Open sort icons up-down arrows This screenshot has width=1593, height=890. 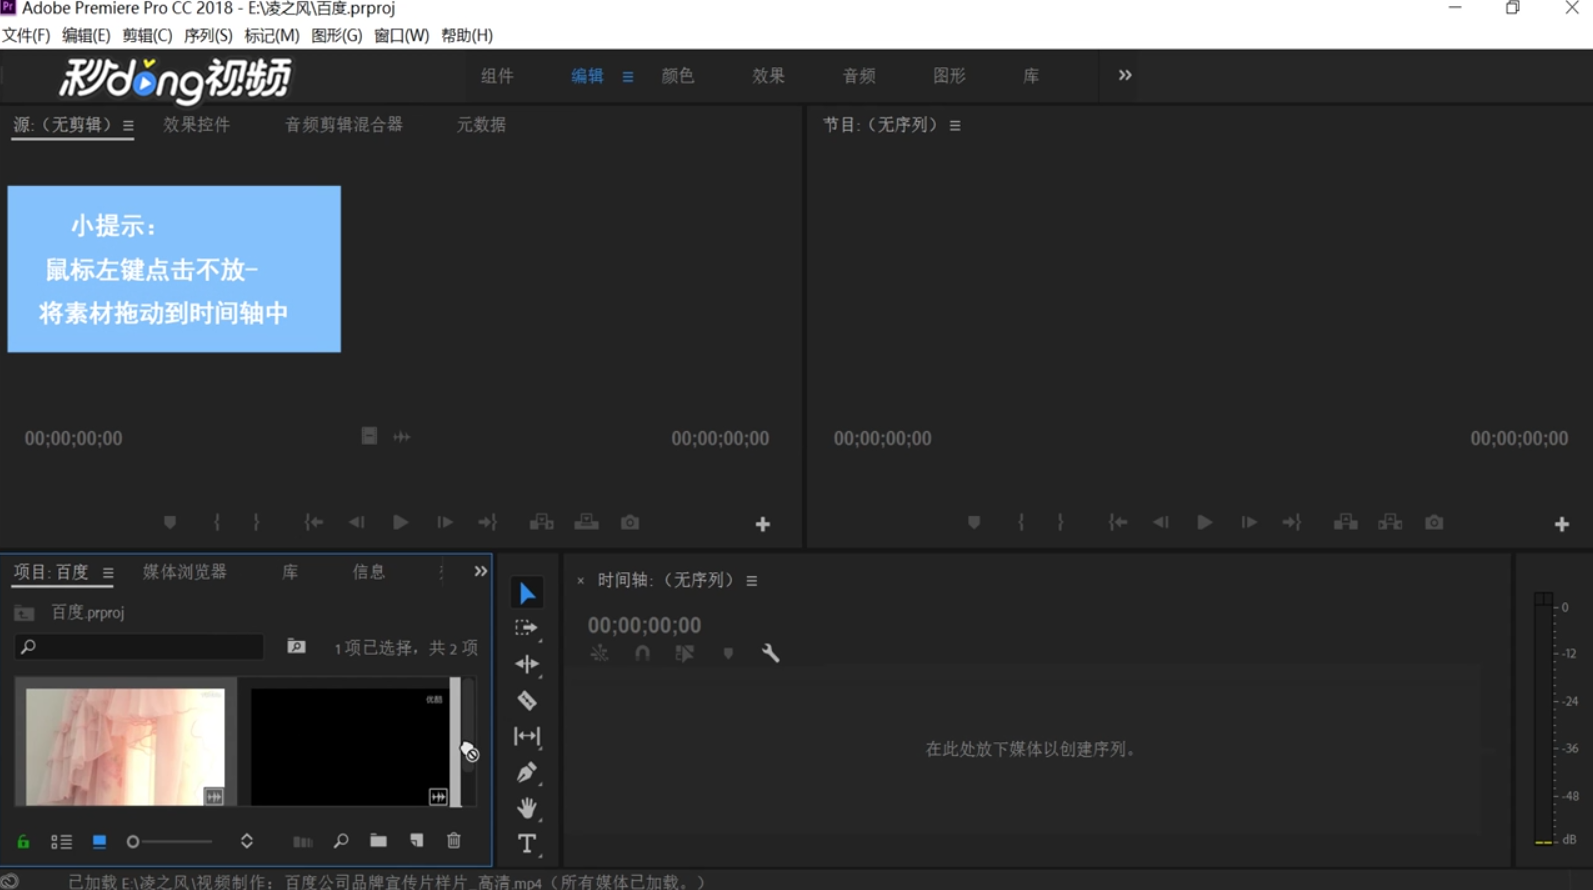(x=247, y=841)
